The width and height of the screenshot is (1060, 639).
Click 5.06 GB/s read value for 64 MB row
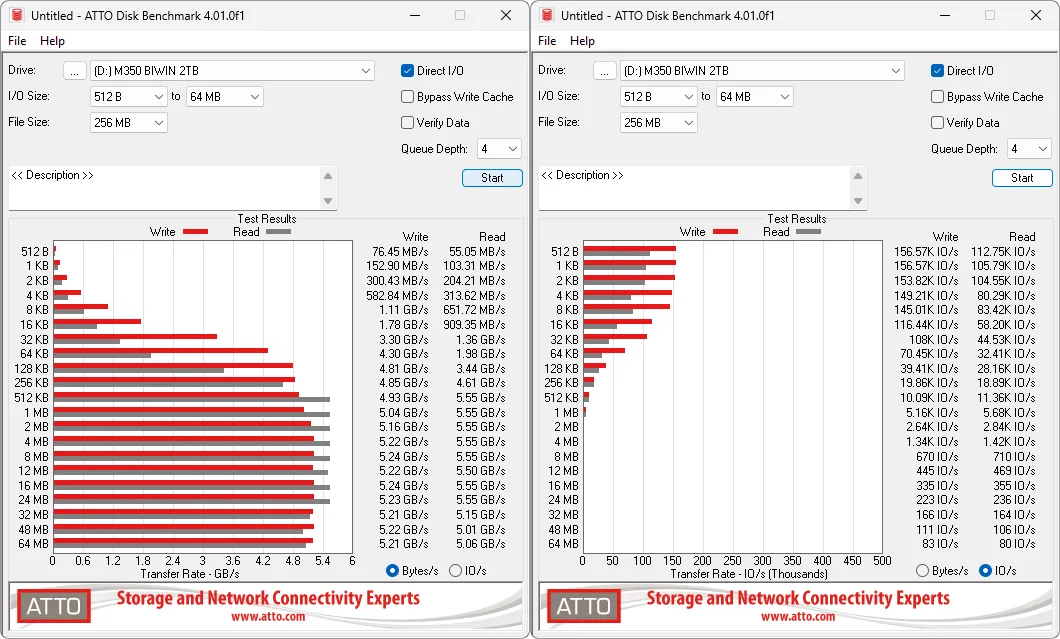[481, 544]
